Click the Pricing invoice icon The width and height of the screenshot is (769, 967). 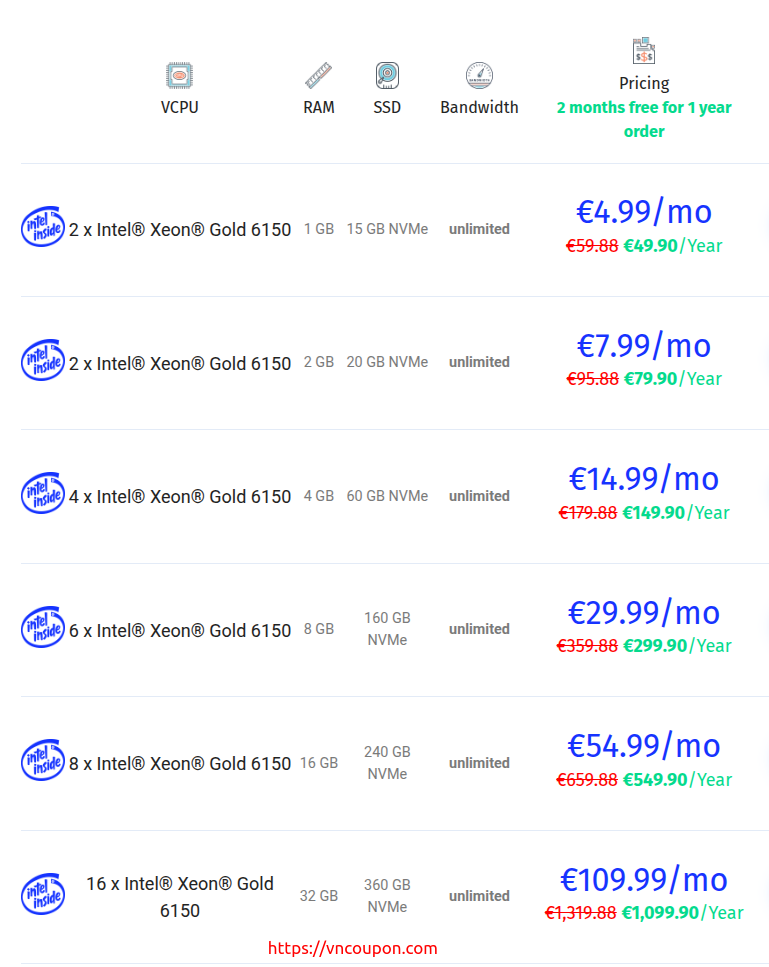point(644,51)
